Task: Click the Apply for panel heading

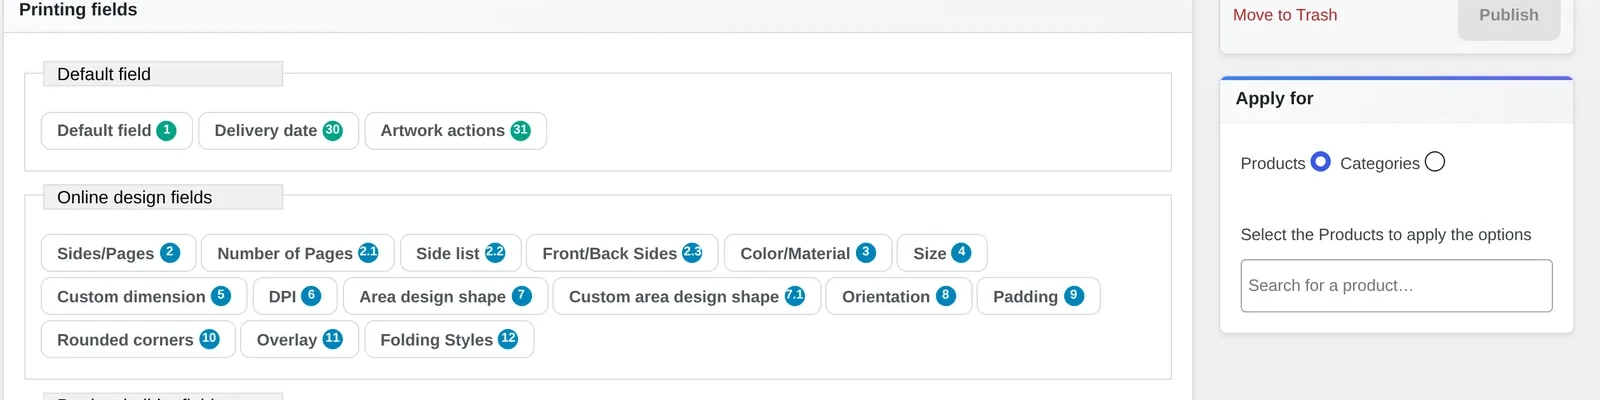Action: click(1274, 98)
